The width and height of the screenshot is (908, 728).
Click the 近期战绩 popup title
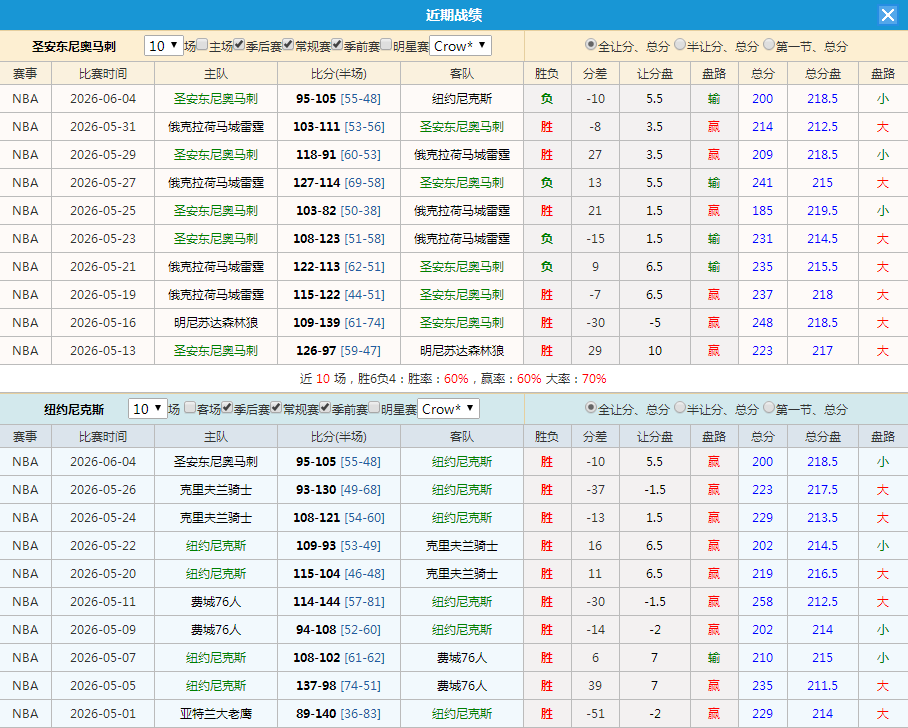[x=454, y=15]
